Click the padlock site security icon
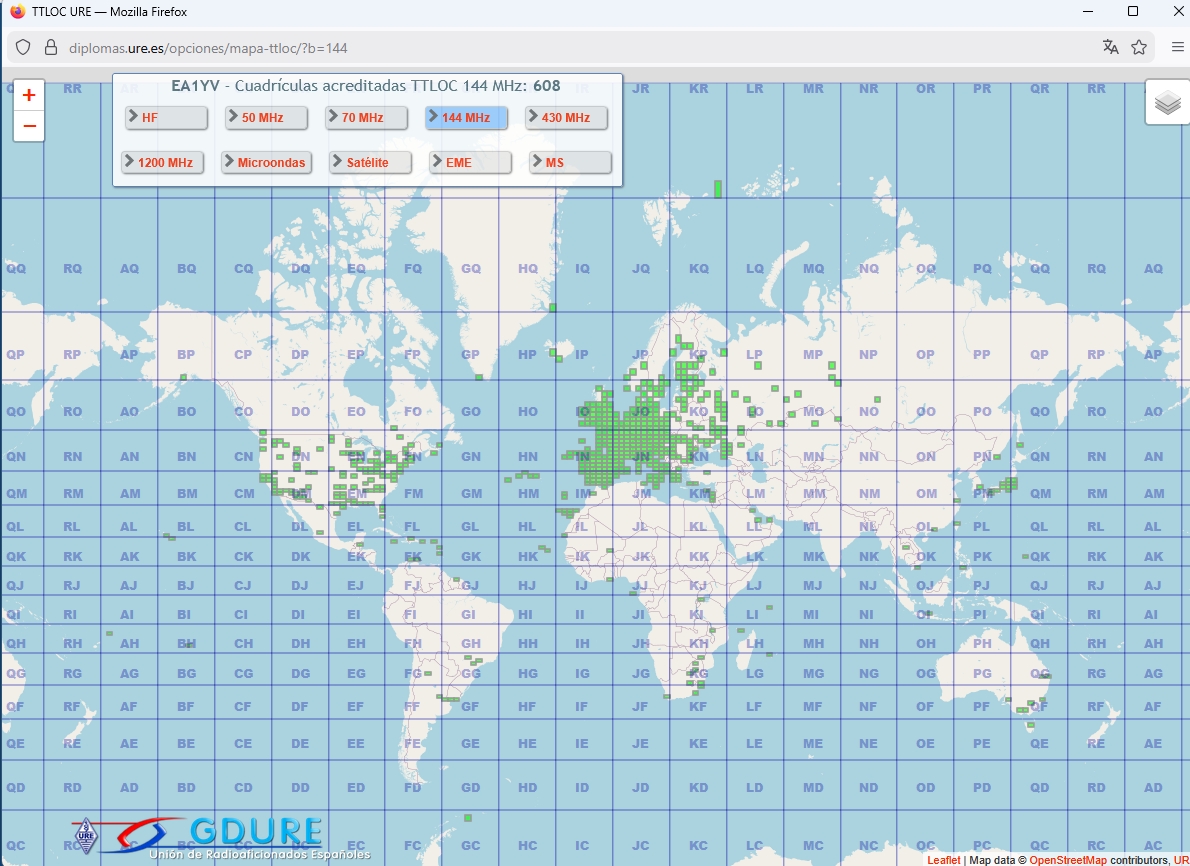Viewport: 1190px width, 866px height. pyautogui.click(x=50, y=47)
